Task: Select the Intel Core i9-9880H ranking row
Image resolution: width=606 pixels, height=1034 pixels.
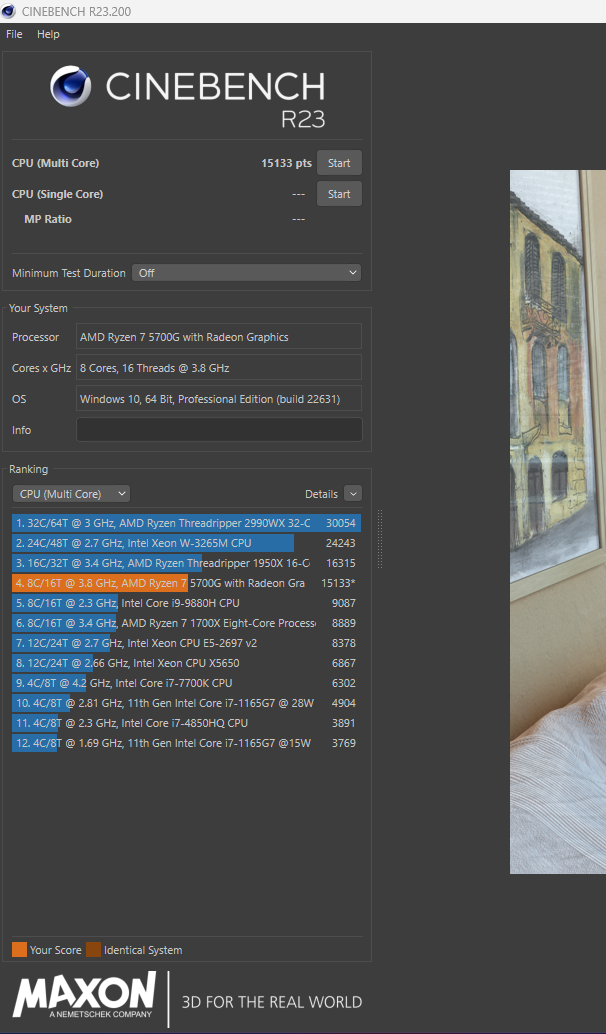Action: pos(187,603)
